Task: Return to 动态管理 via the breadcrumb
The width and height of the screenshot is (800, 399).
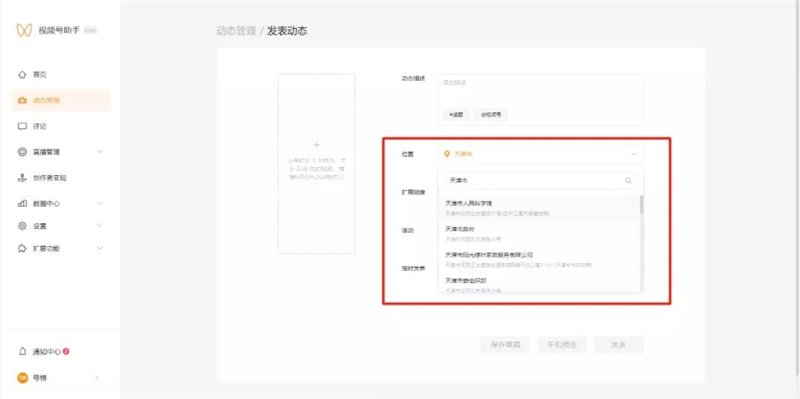Action: pyautogui.click(x=236, y=31)
